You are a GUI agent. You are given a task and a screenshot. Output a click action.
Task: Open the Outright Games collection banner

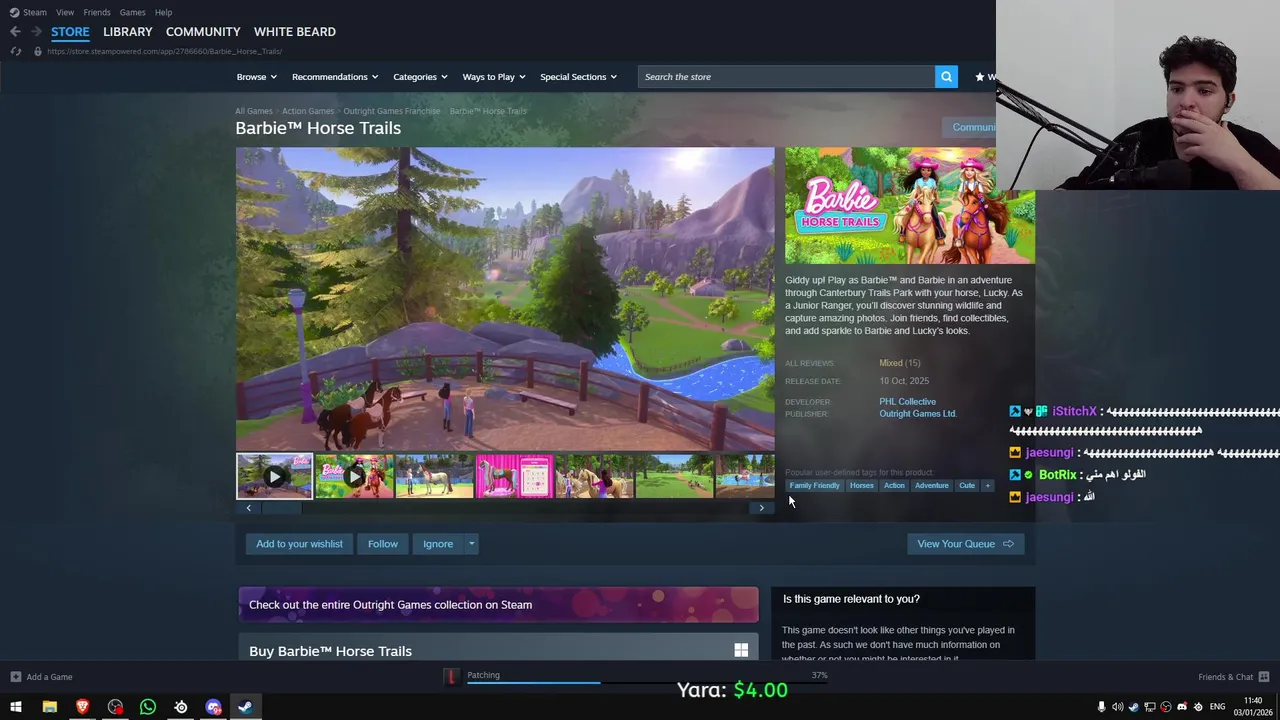point(498,605)
